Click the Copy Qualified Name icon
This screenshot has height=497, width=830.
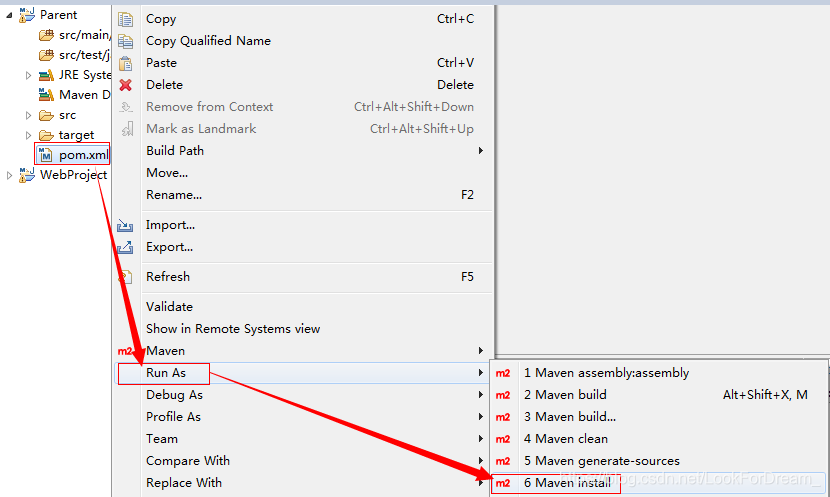tap(125, 41)
